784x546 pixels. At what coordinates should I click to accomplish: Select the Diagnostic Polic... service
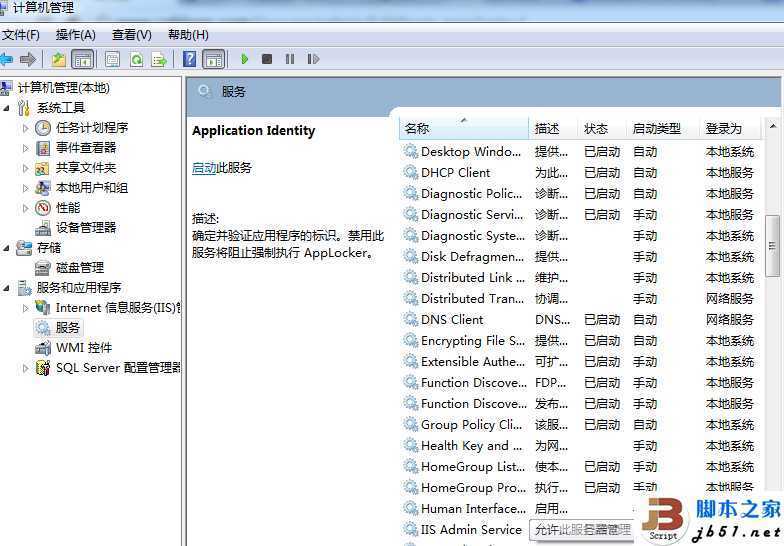(x=579, y=194)
